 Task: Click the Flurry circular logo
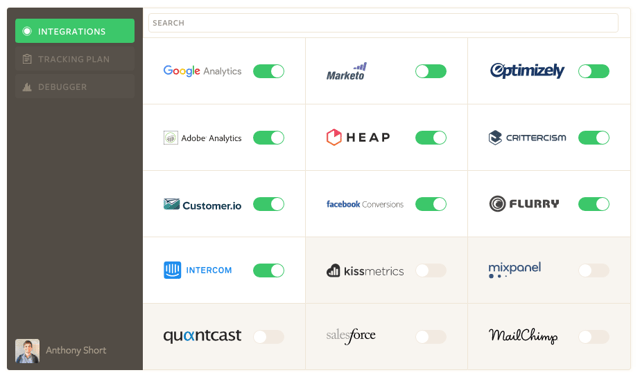click(x=497, y=204)
